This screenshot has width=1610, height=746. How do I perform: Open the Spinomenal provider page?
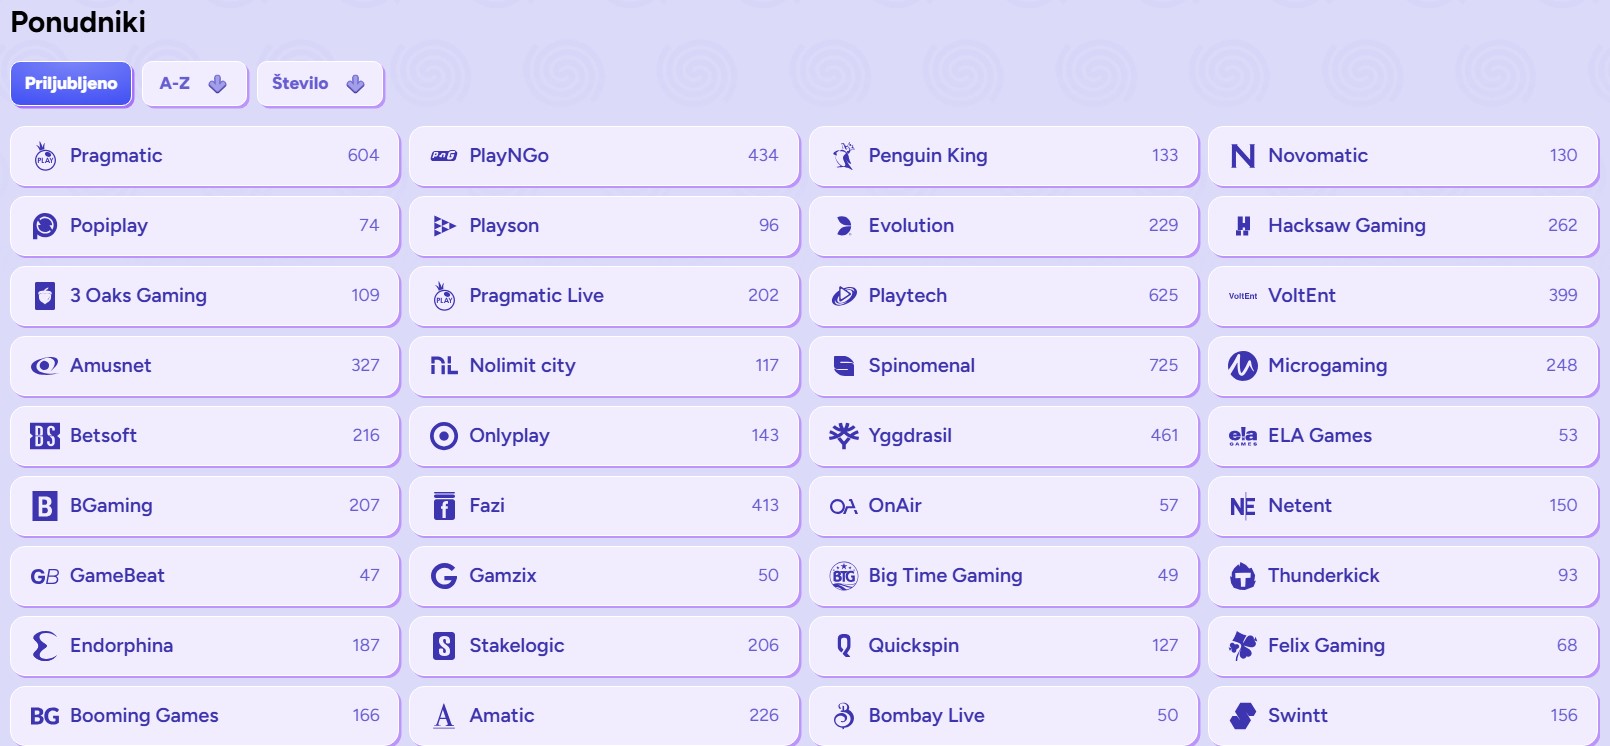point(1003,366)
